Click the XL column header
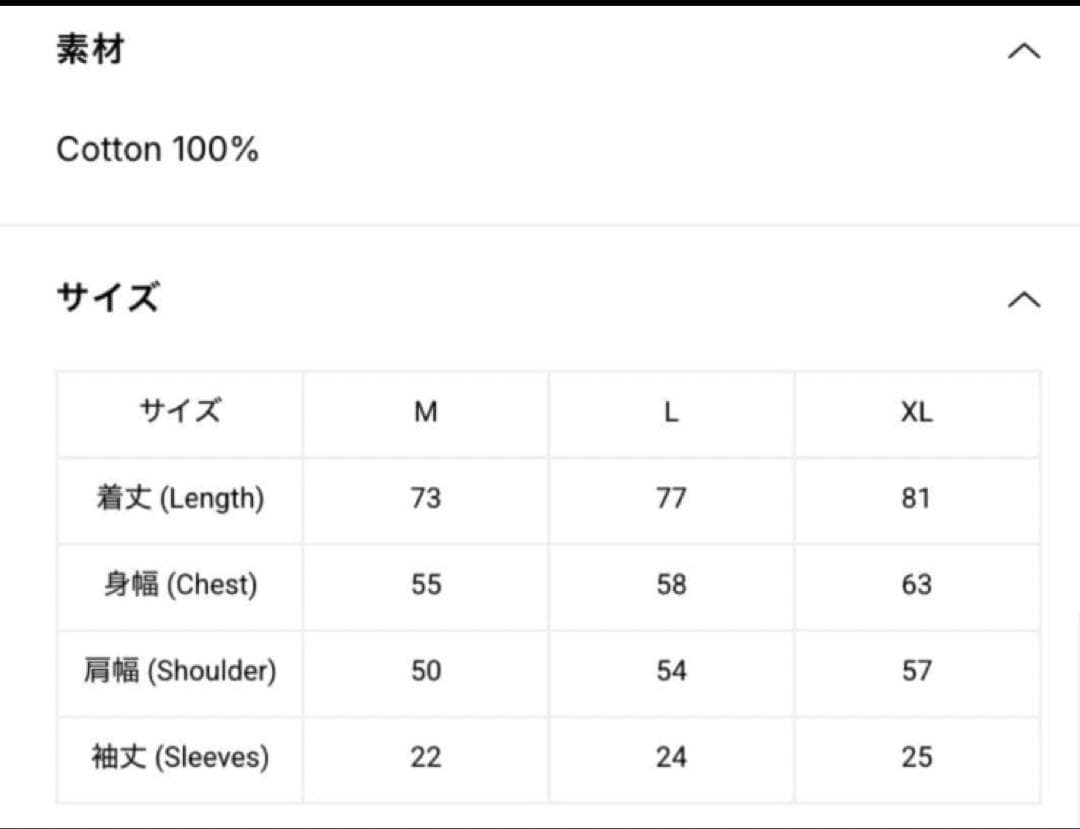Viewport: 1080px width, 829px height. [x=916, y=412]
